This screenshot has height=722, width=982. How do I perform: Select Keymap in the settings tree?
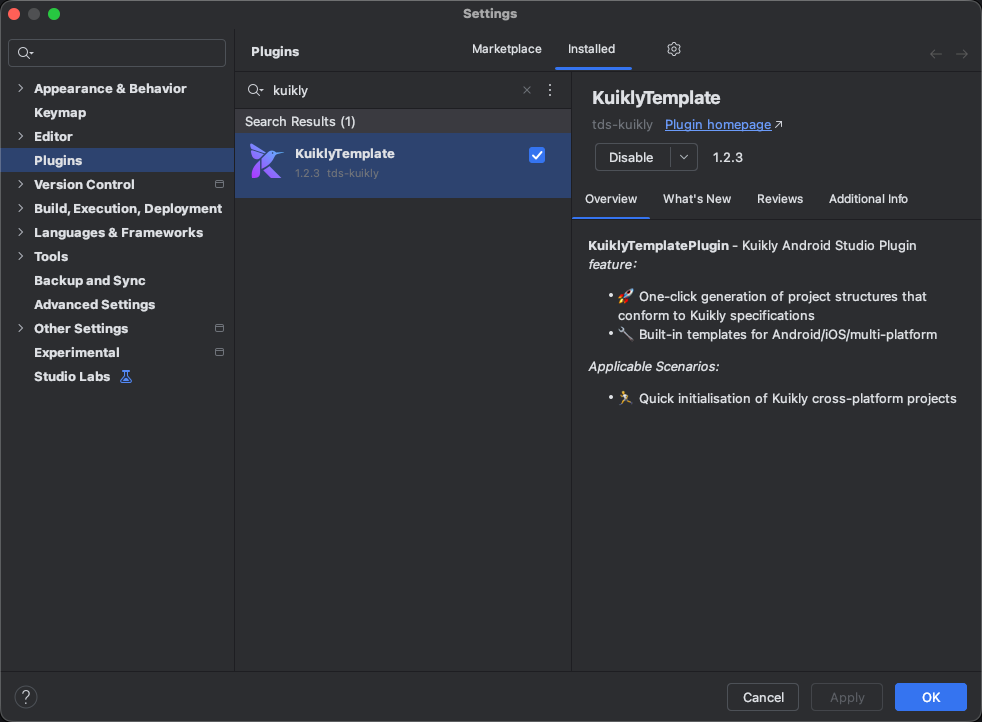coord(60,113)
